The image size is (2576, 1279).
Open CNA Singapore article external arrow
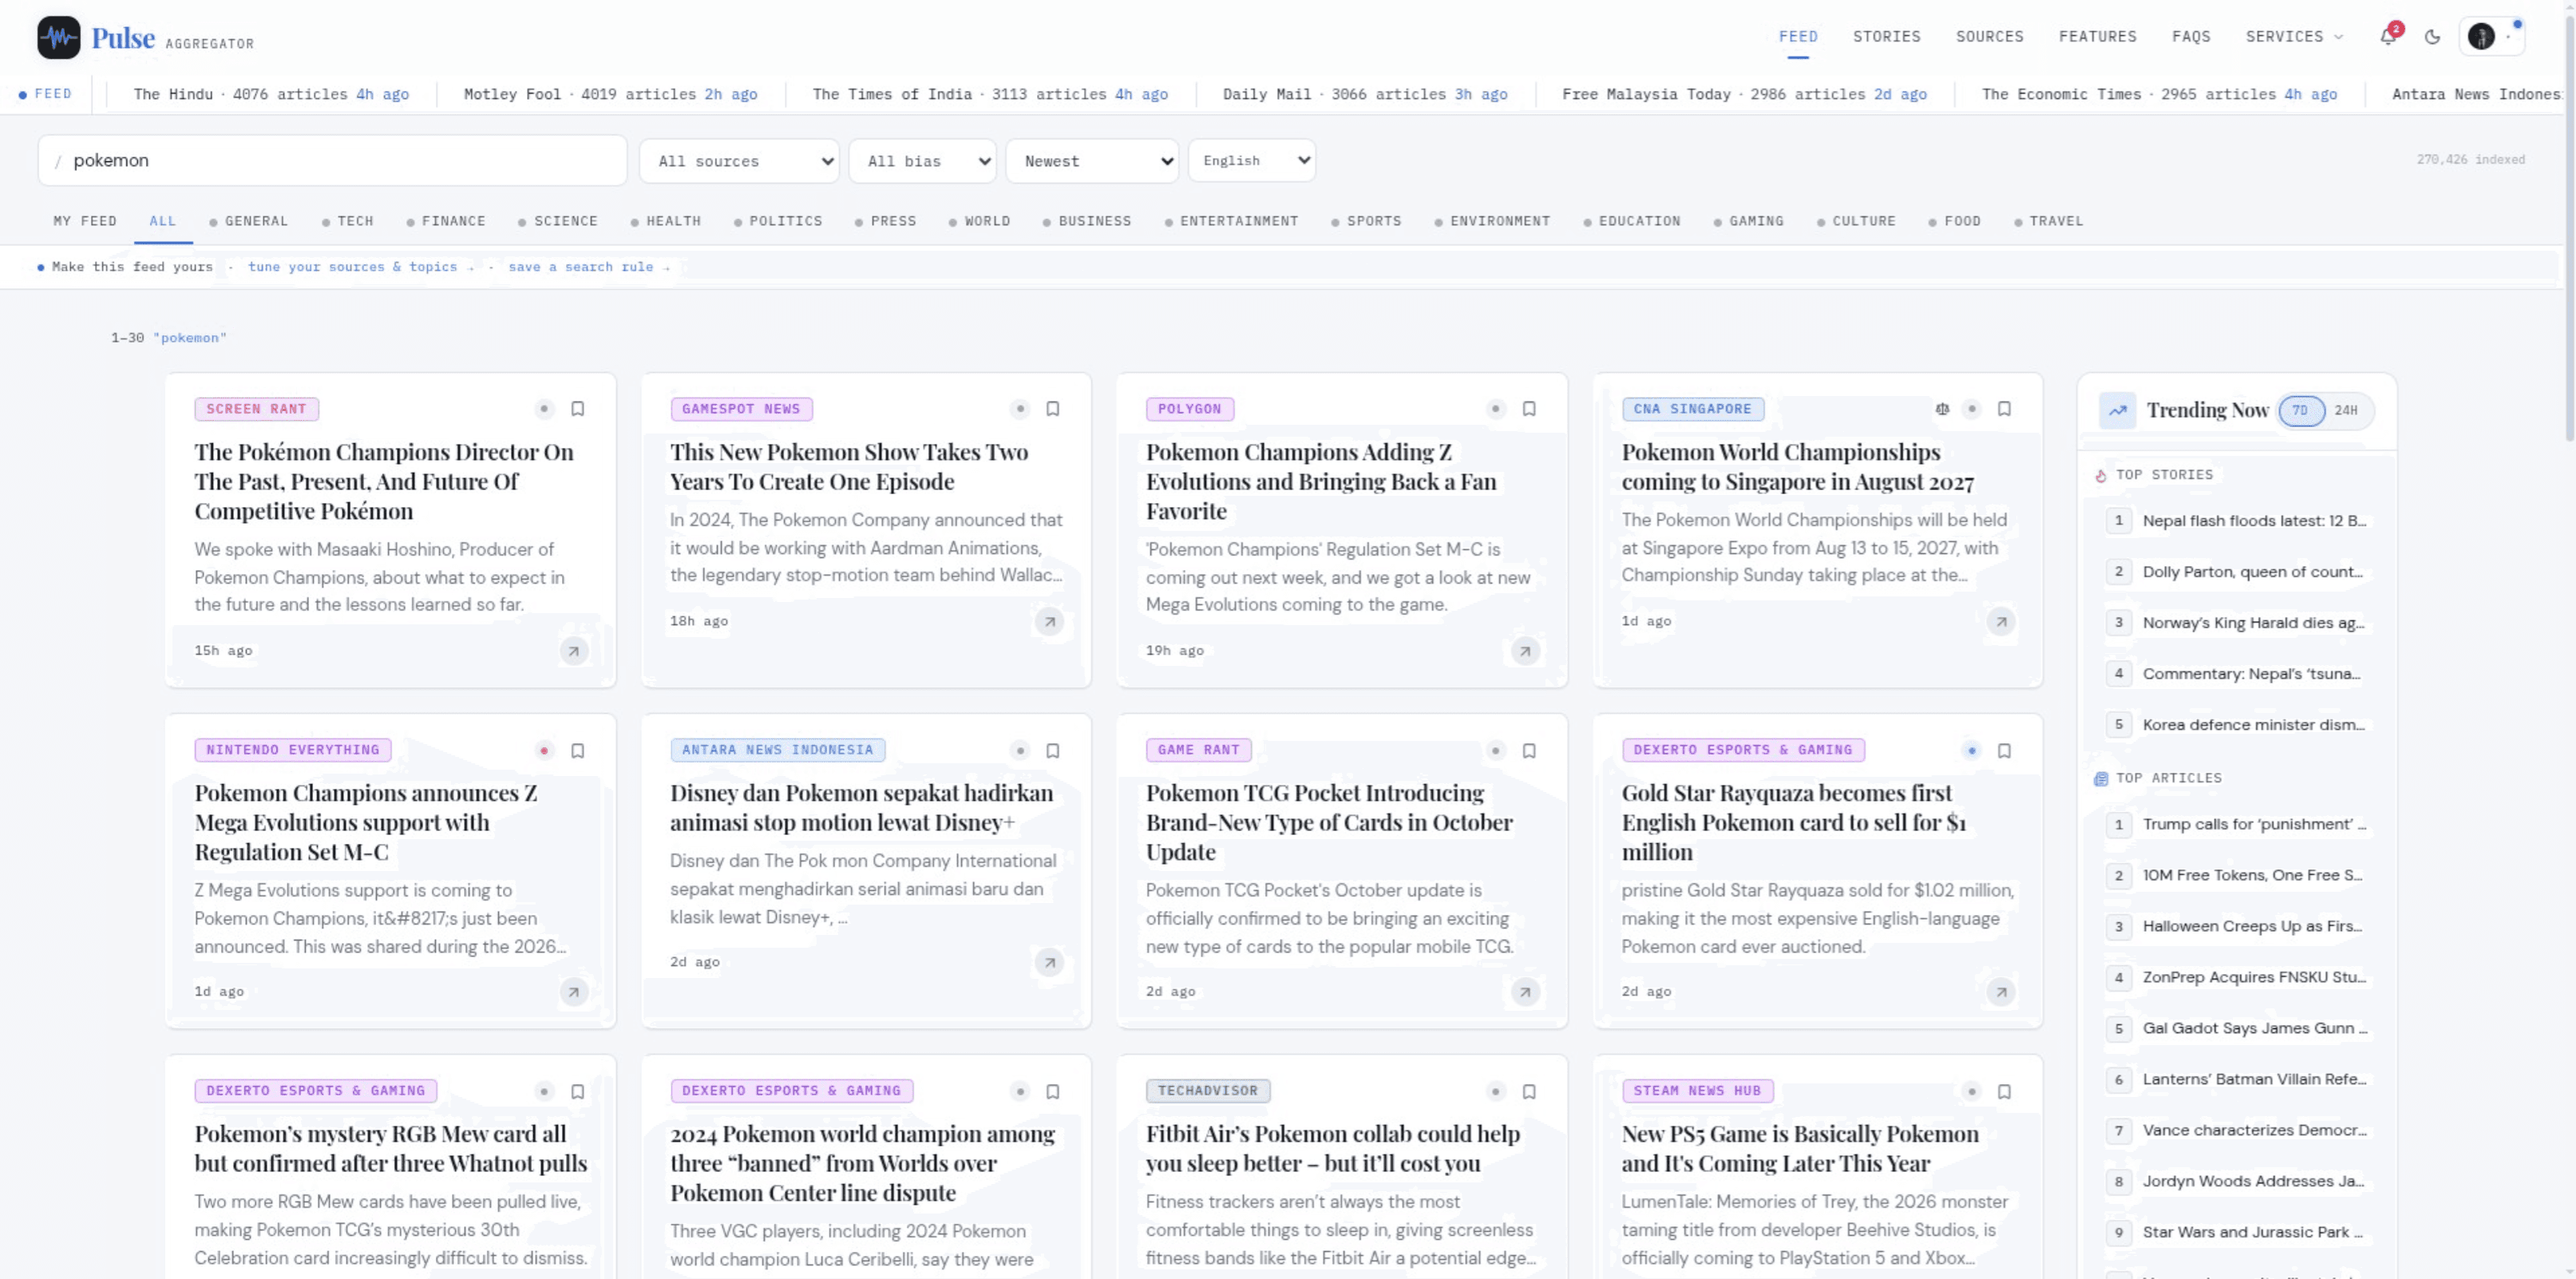[2001, 622]
